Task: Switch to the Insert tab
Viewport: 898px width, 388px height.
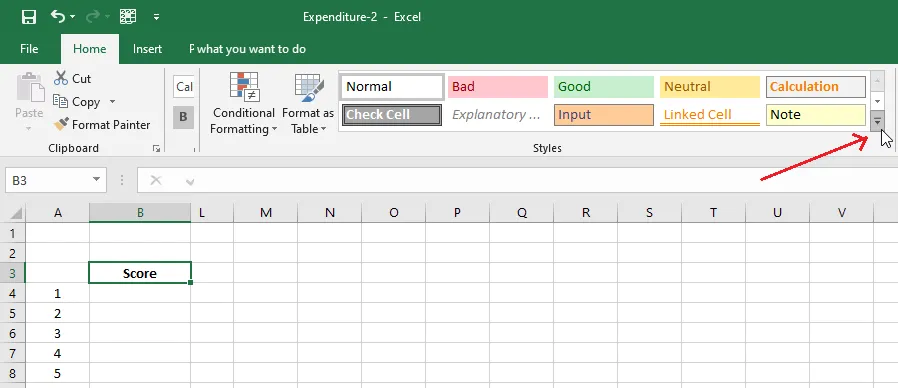Action: 147,49
